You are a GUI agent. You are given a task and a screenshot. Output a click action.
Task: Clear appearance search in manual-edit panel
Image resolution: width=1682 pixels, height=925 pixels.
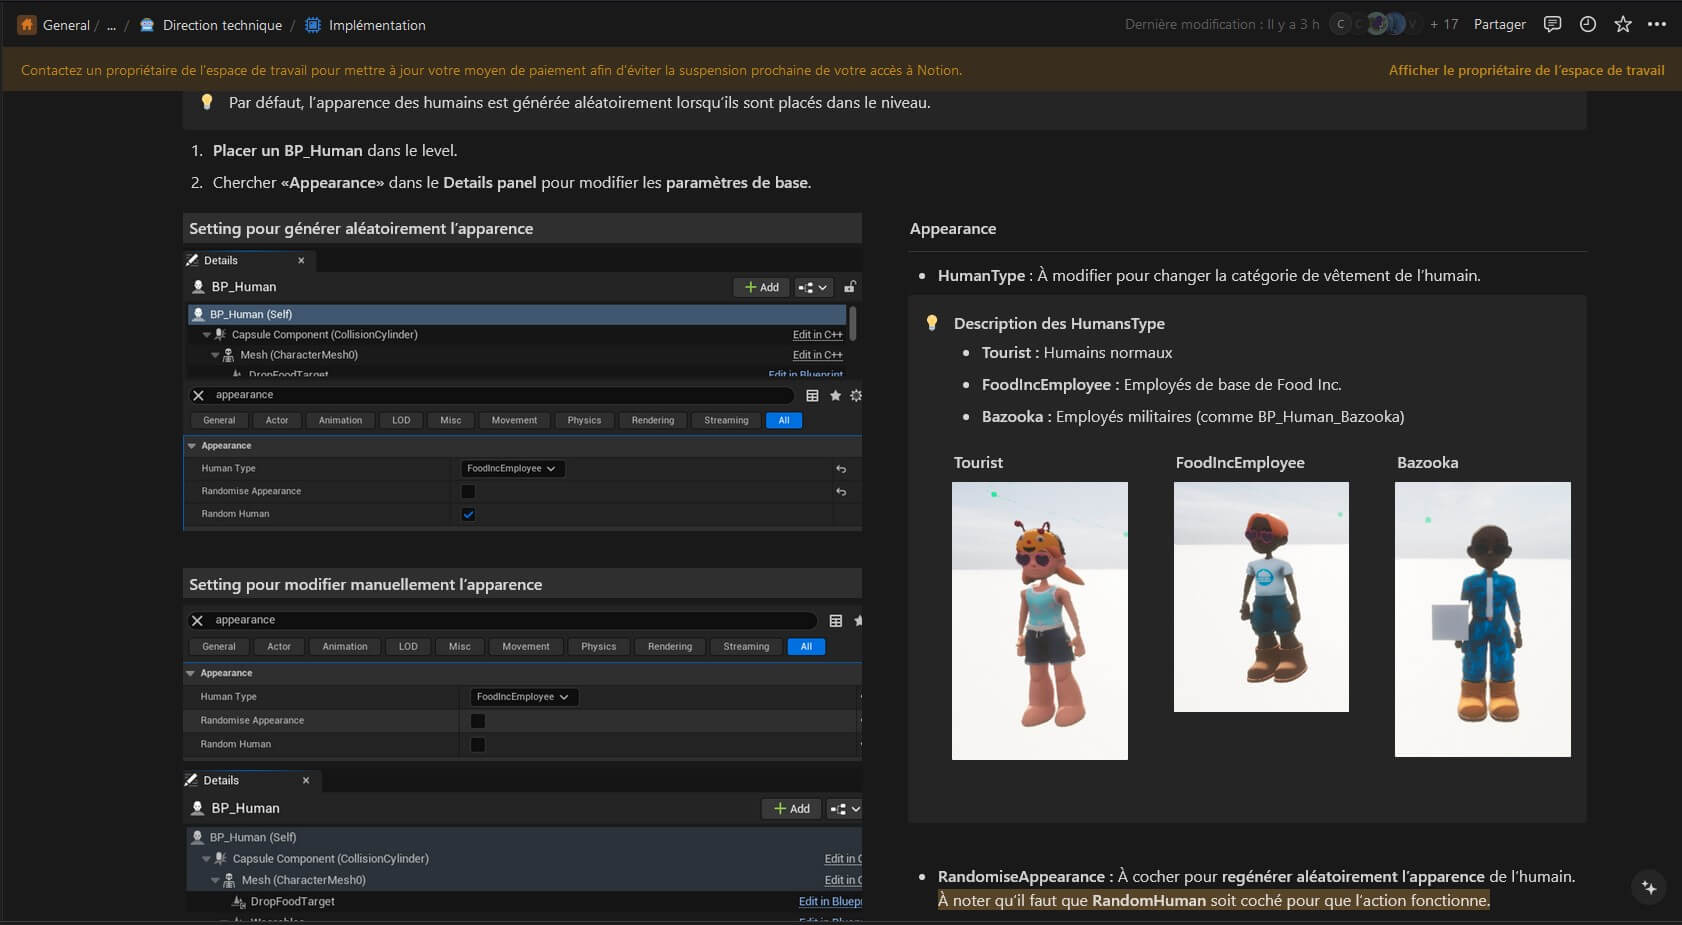point(197,620)
